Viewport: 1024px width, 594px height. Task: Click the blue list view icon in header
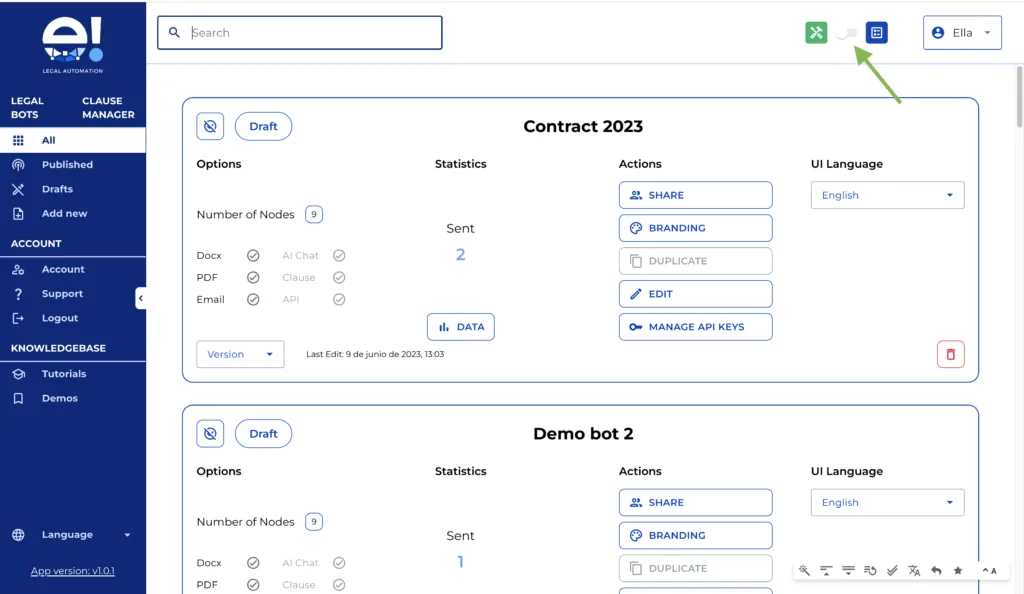click(876, 33)
